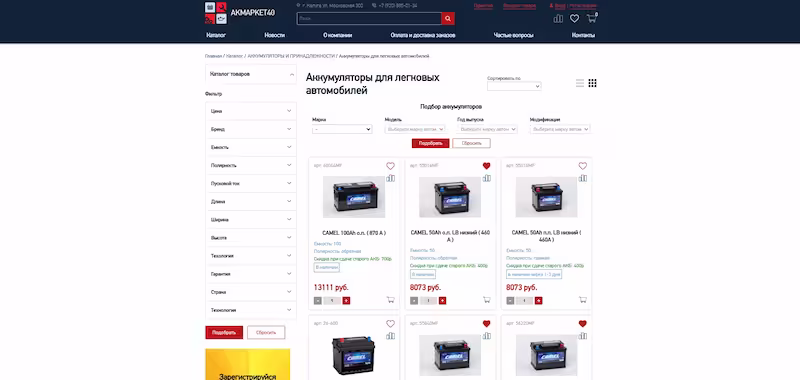Expand the Ширина filter
Image resolution: width=800 pixels, height=380 pixels.
point(251,219)
